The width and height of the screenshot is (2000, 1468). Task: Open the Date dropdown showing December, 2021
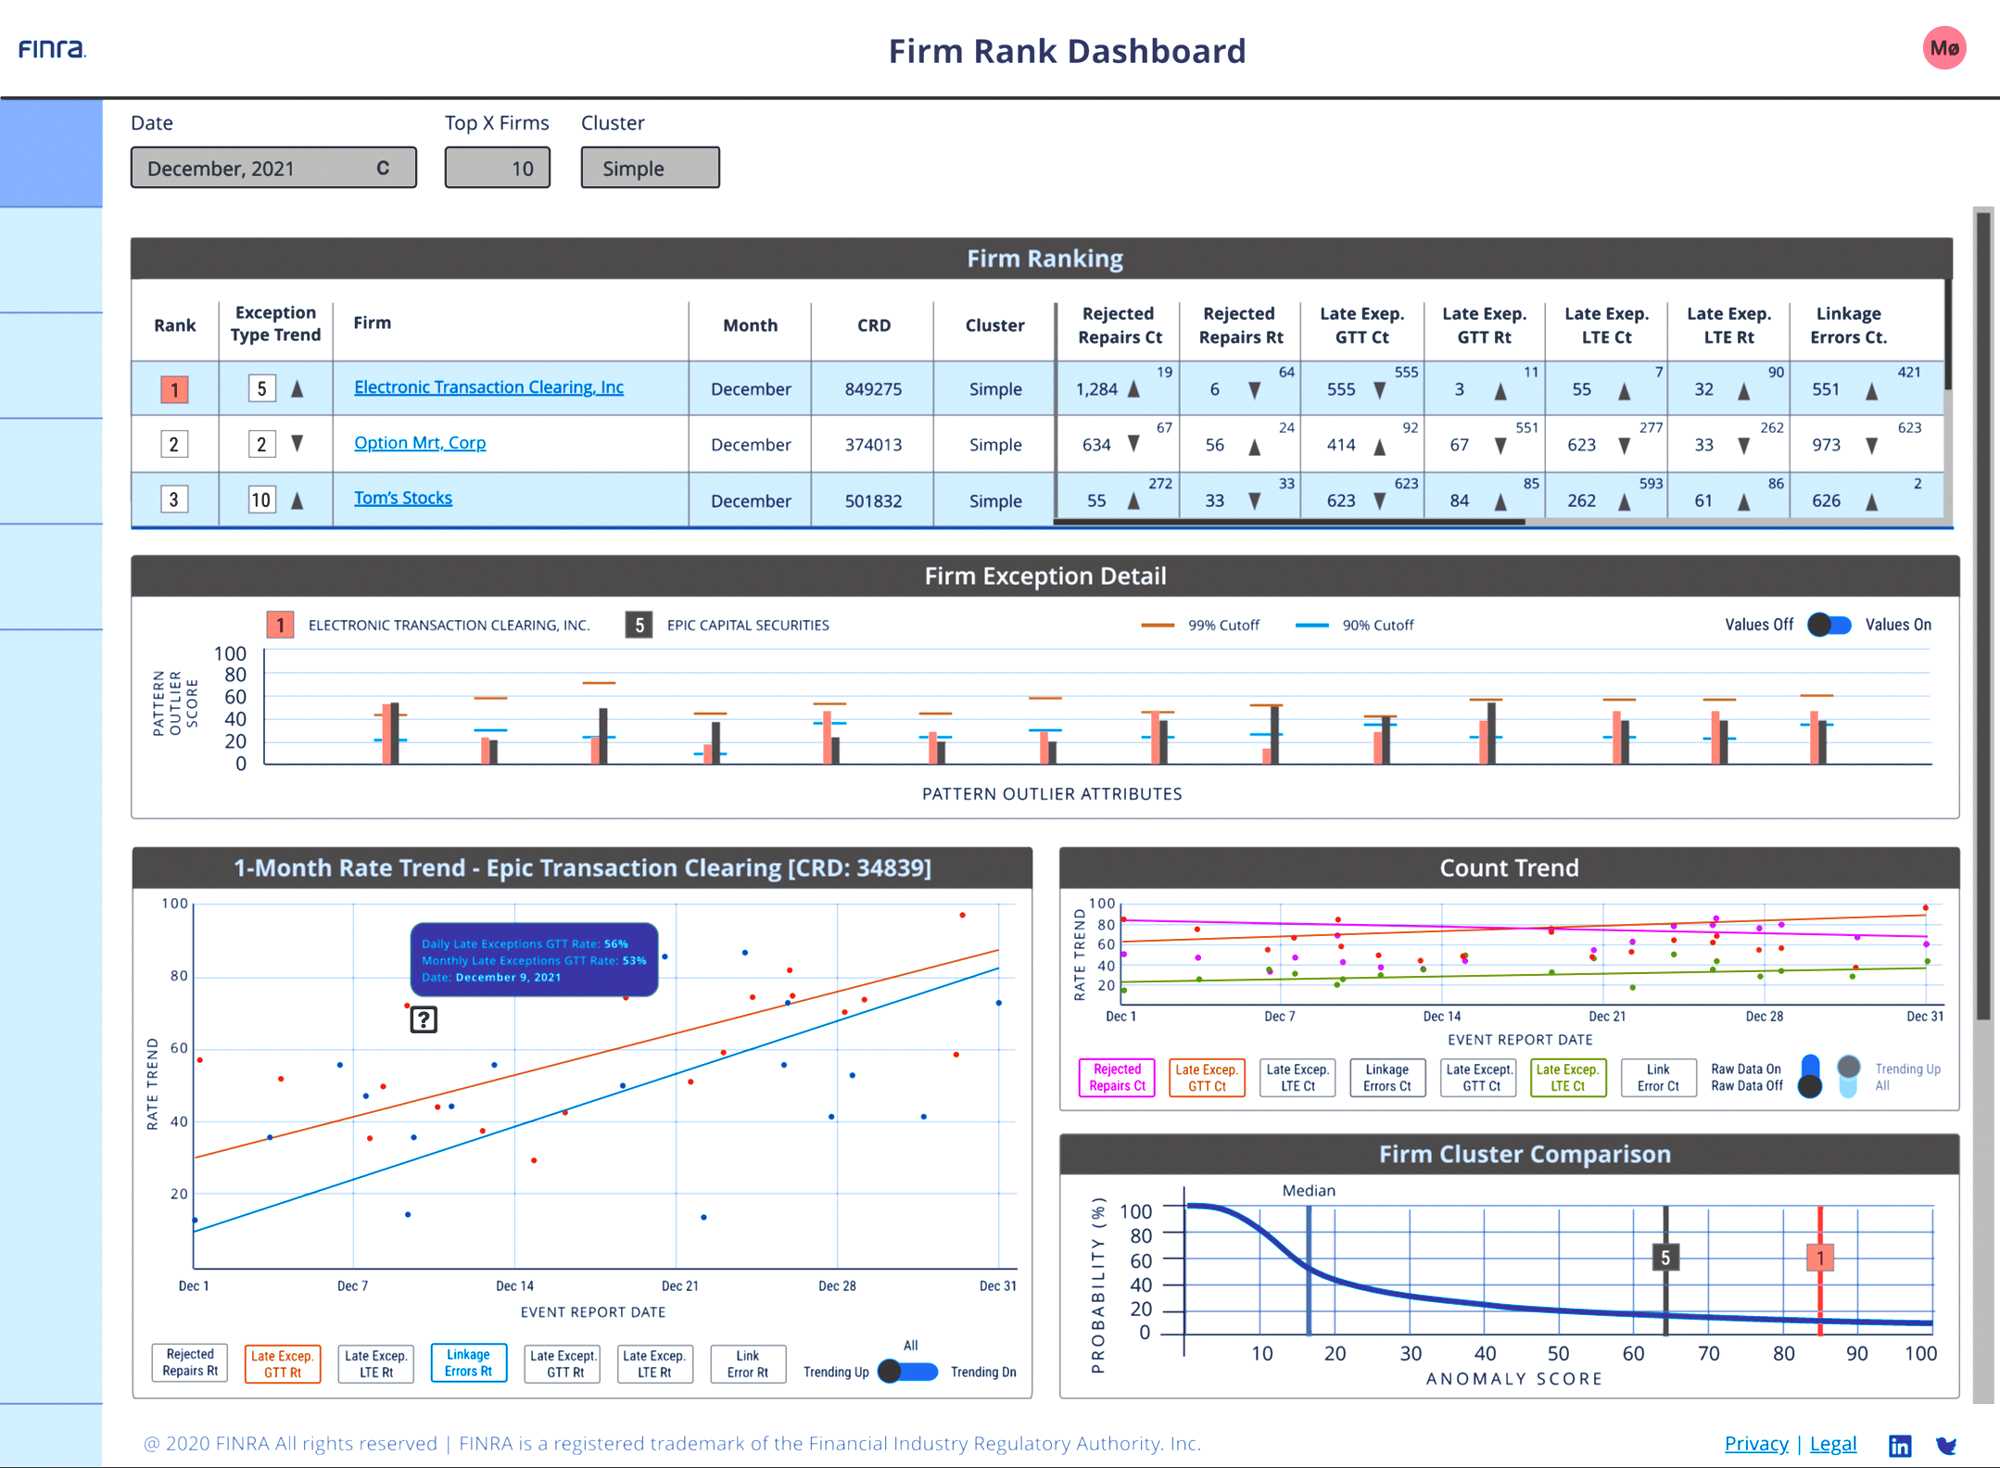(273, 168)
